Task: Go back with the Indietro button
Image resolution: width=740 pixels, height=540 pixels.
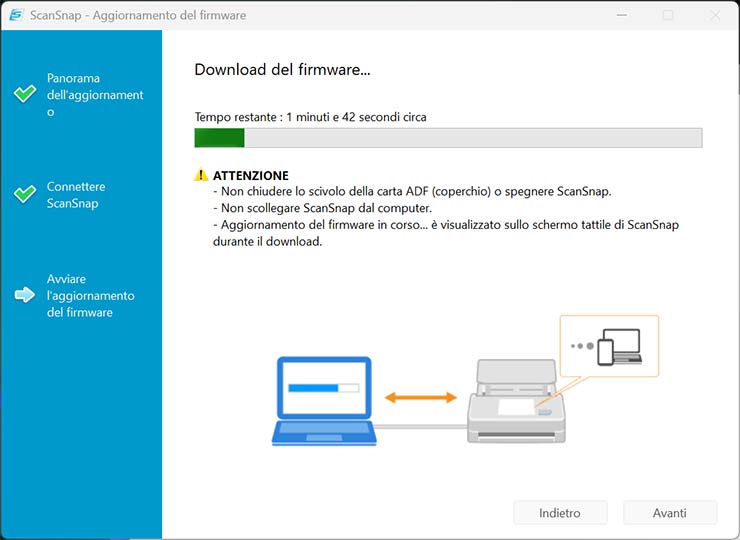Action: tap(560, 513)
